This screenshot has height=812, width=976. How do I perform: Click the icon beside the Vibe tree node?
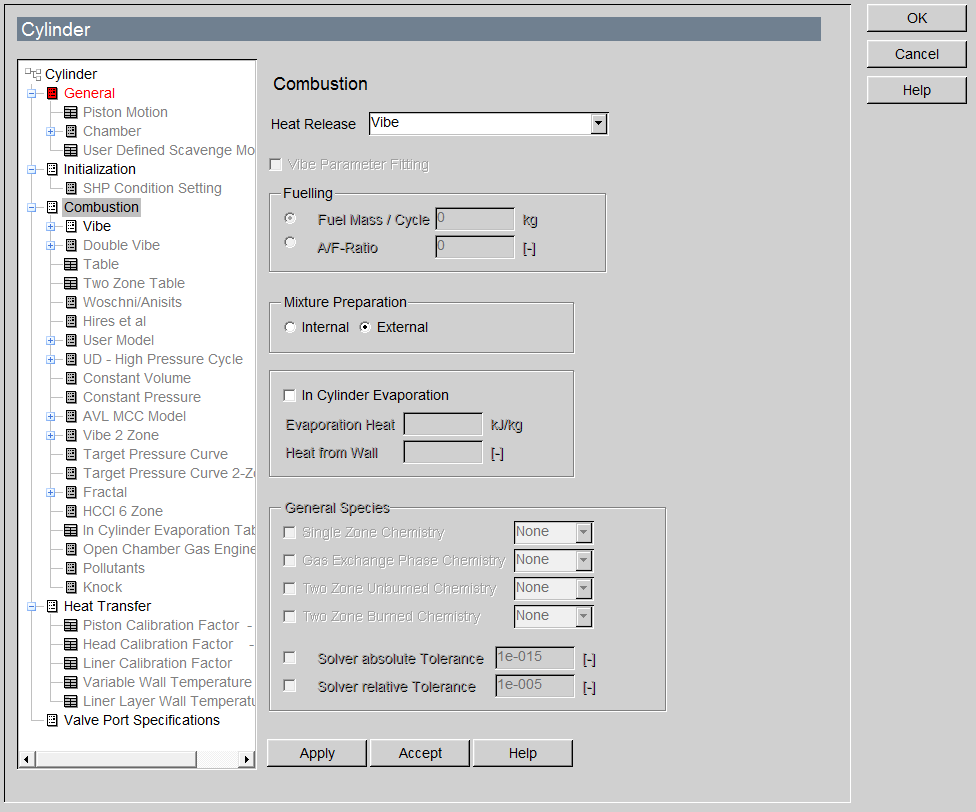[71, 226]
